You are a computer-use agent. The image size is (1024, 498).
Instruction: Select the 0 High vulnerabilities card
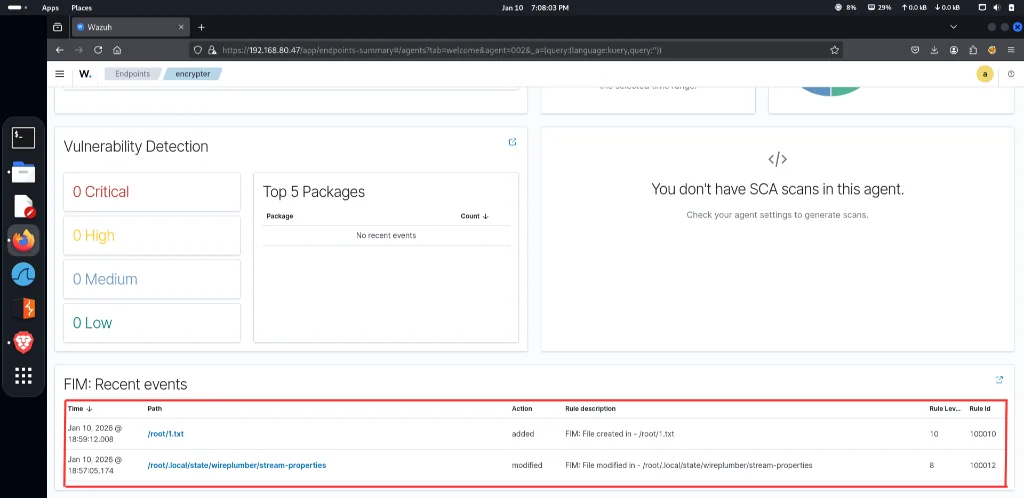(152, 236)
